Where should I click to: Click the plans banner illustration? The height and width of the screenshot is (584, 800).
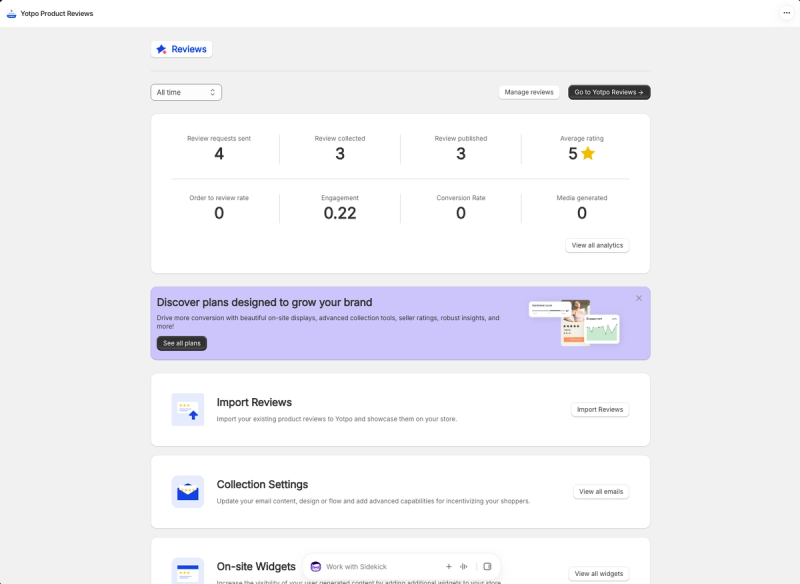tap(574, 322)
